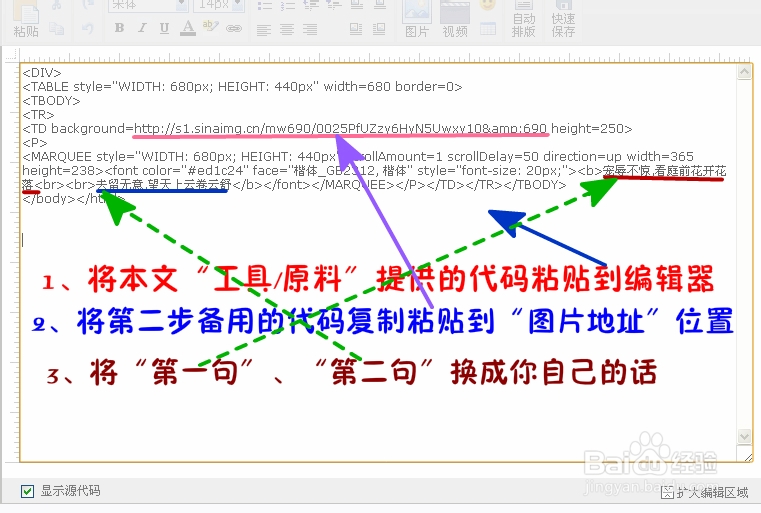Toggle italic formatting (I)
This screenshot has width=761, height=513.
coord(142,28)
